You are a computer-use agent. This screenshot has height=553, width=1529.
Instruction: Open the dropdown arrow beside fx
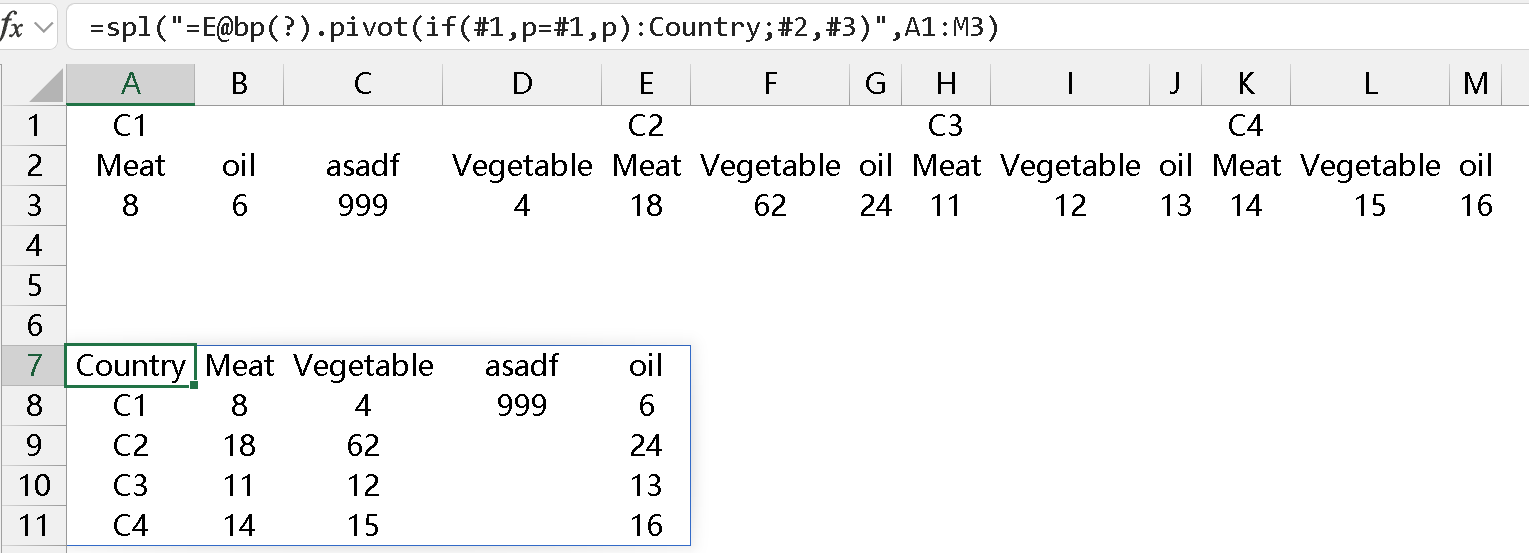click(x=44, y=28)
